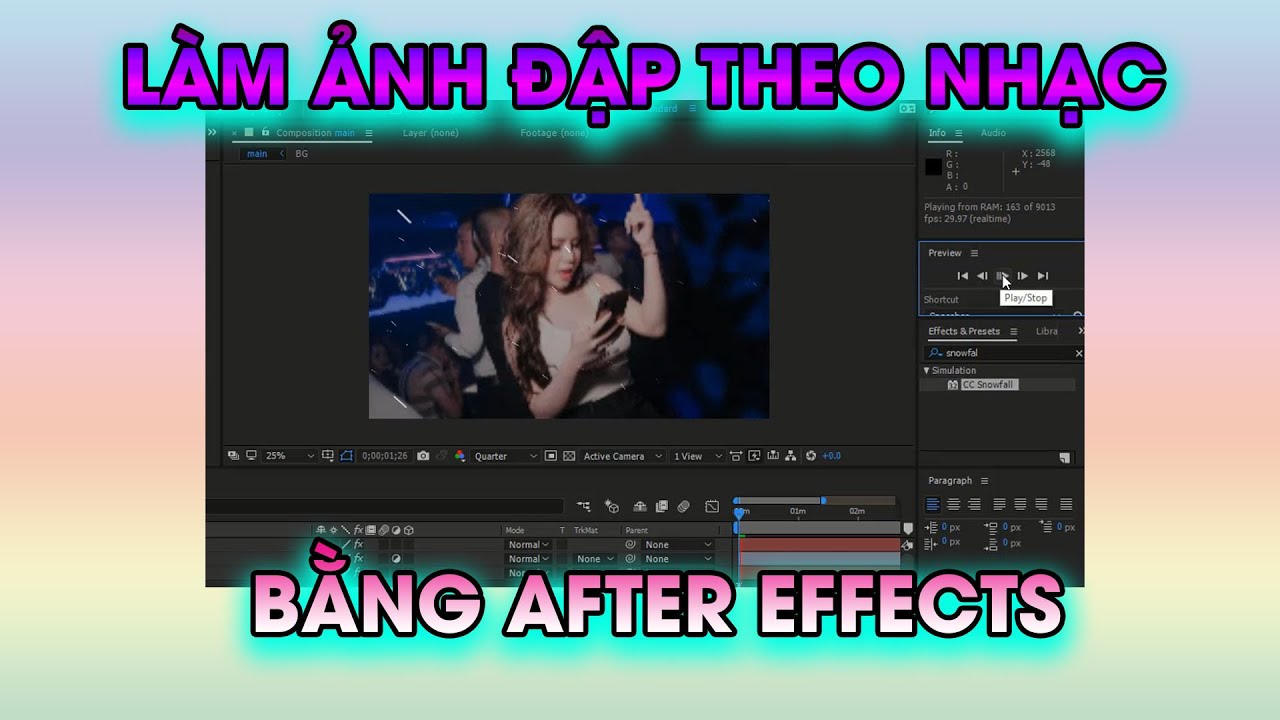Open second layer's TrkMat None dropdown
The image size is (1280, 720).
595,559
